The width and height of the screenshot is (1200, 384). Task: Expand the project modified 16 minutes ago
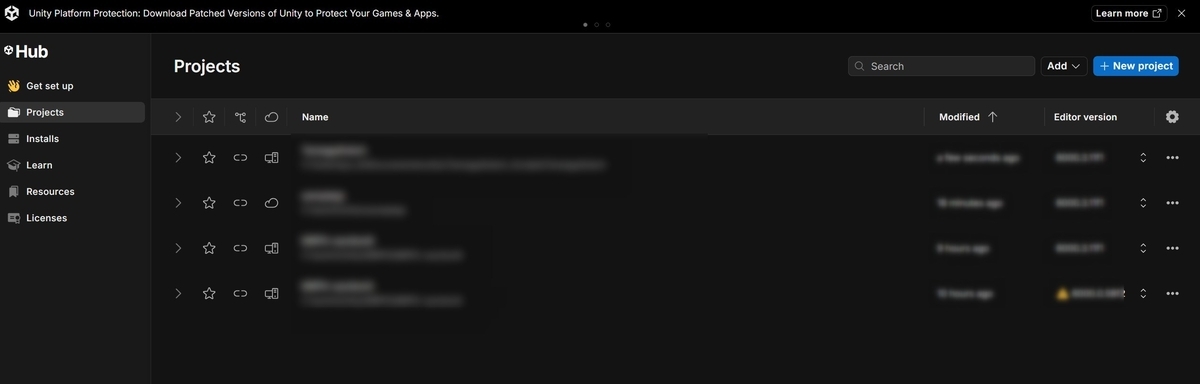178,203
